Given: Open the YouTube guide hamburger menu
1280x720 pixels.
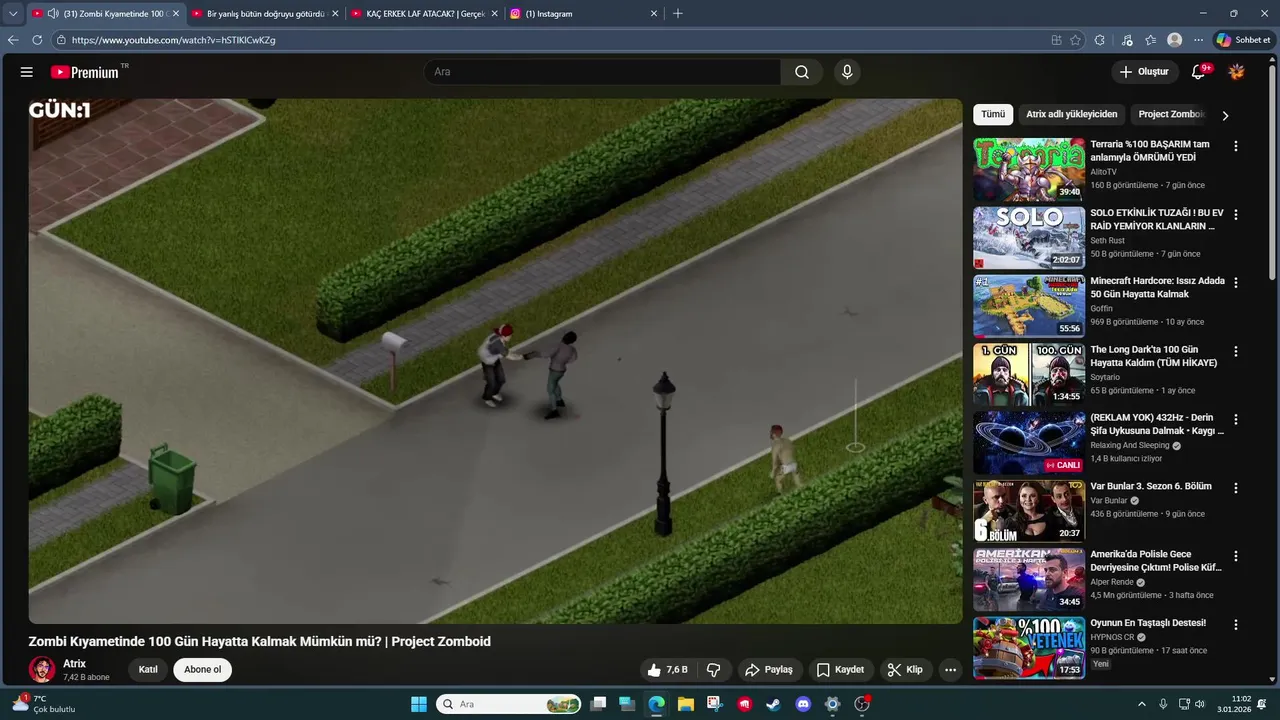Looking at the screenshot, I should point(27,72).
